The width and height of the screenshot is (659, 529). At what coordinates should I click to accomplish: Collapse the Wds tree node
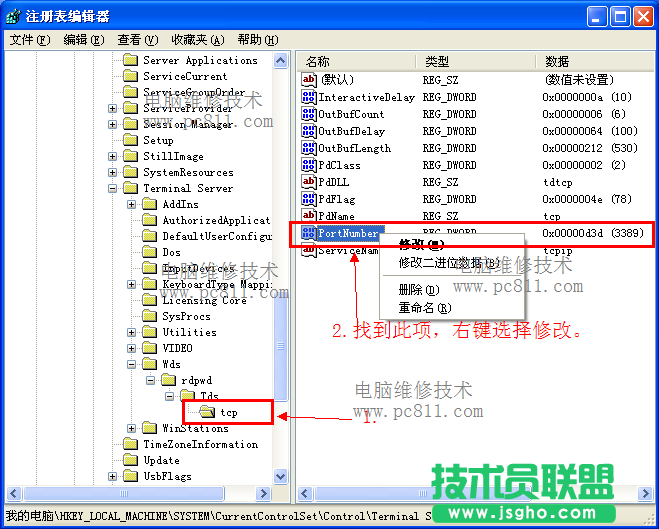tap(131, 364)
